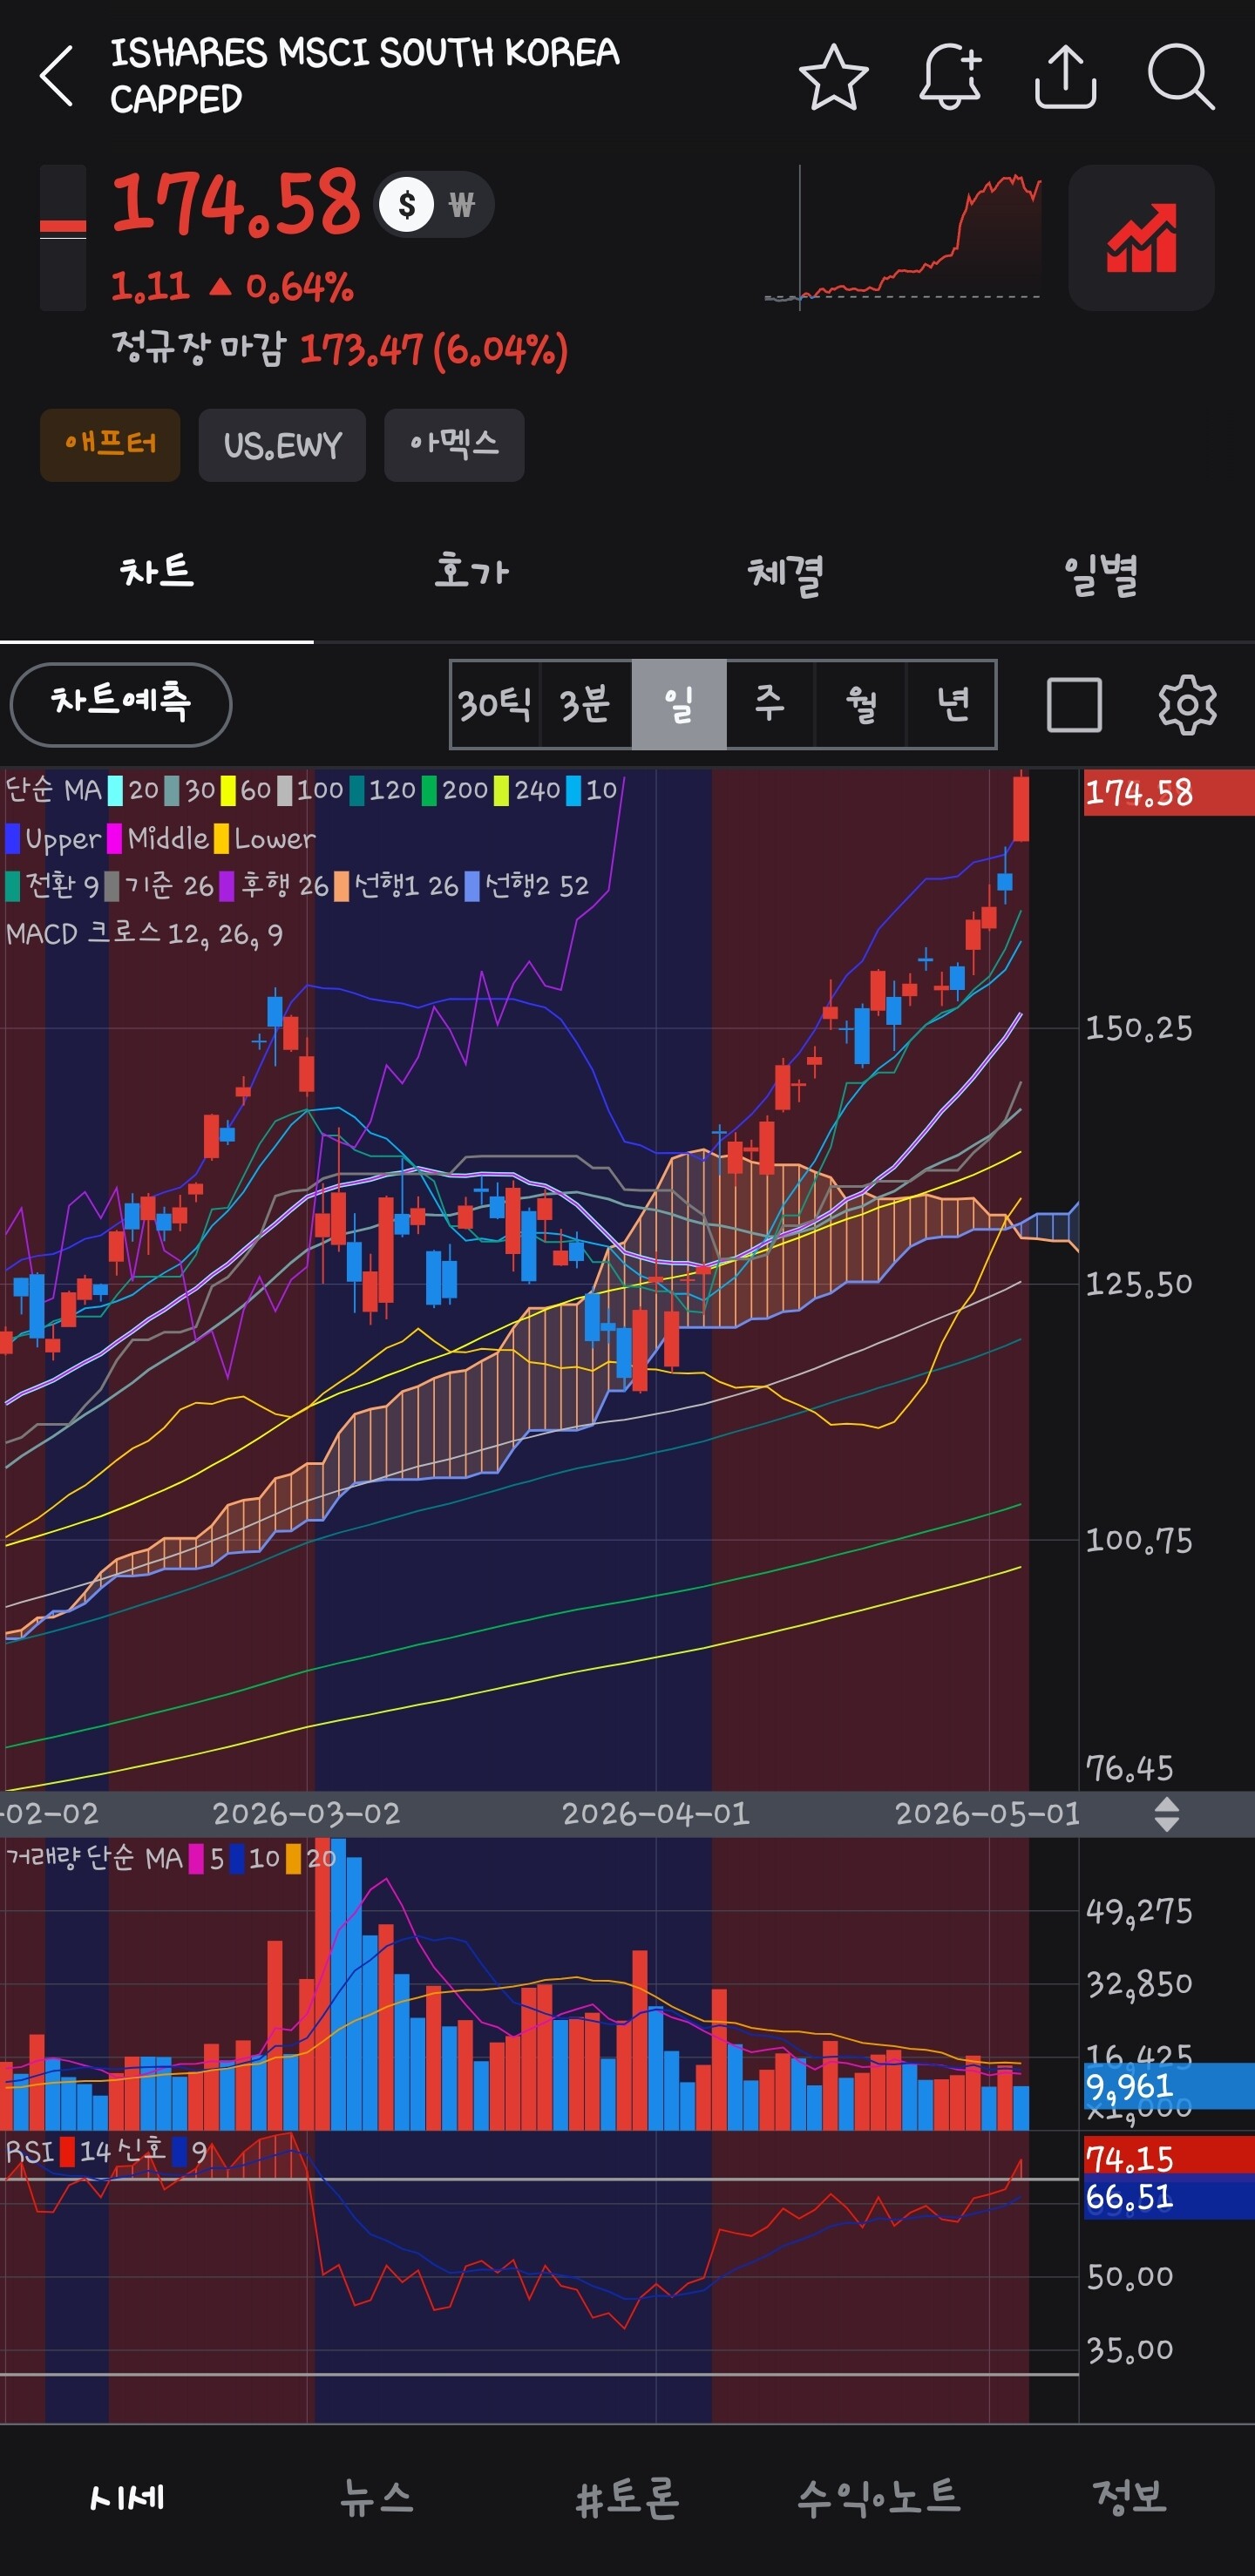Select the 일 daily chart interval
This screenshot has height=2576, width=1255.
click(x=679, y=704)
